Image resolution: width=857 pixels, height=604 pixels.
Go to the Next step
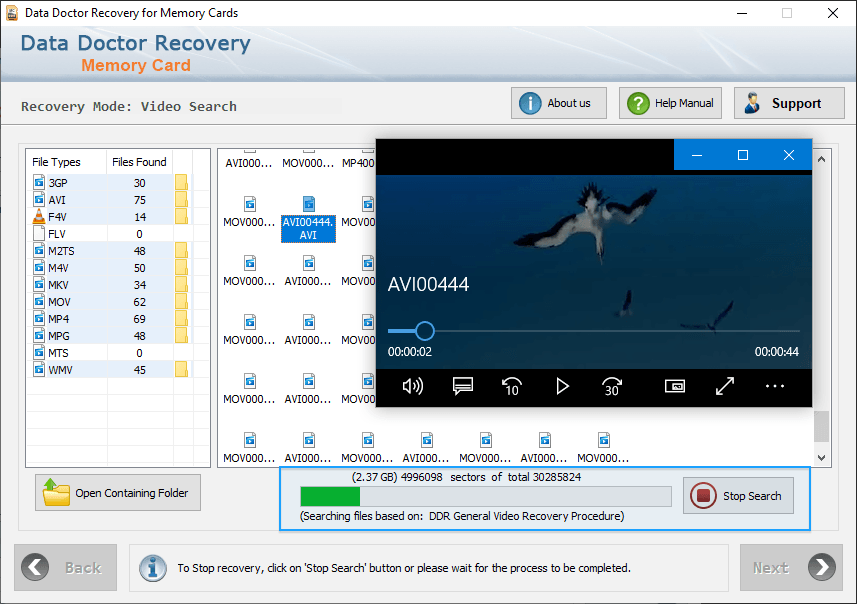pos(791,567)
